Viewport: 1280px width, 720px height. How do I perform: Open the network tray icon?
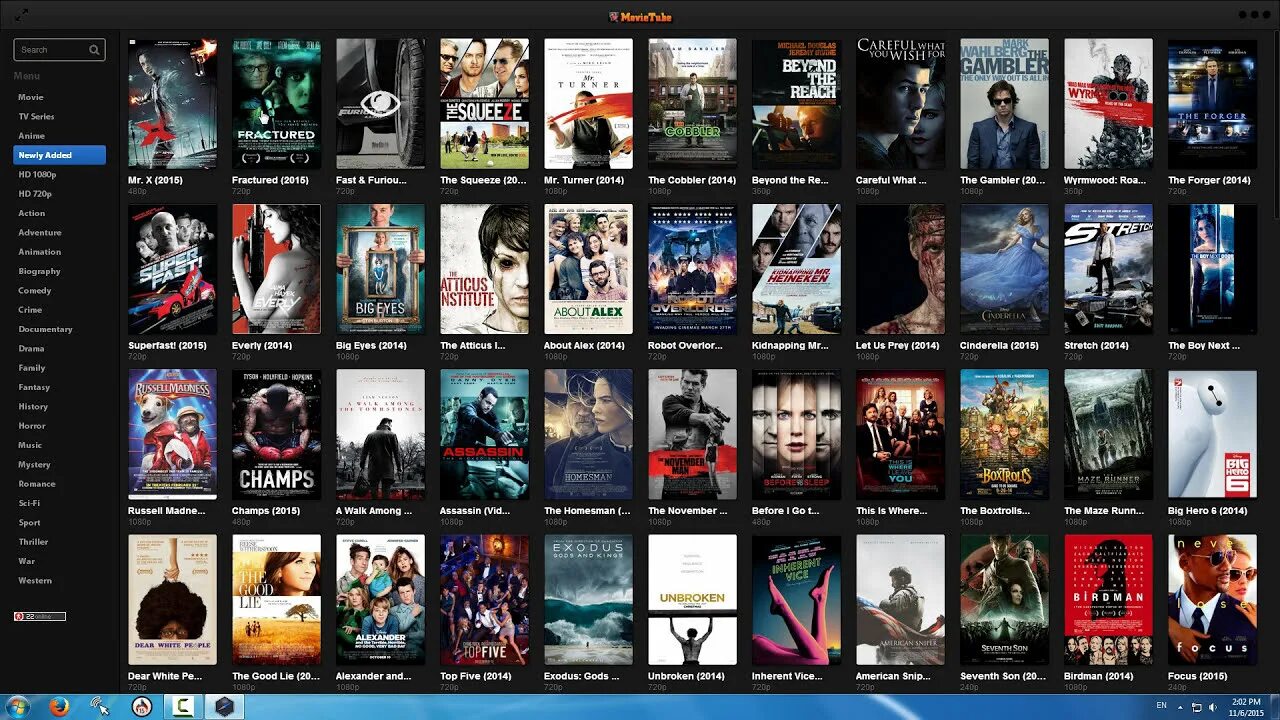(1197, 706)
